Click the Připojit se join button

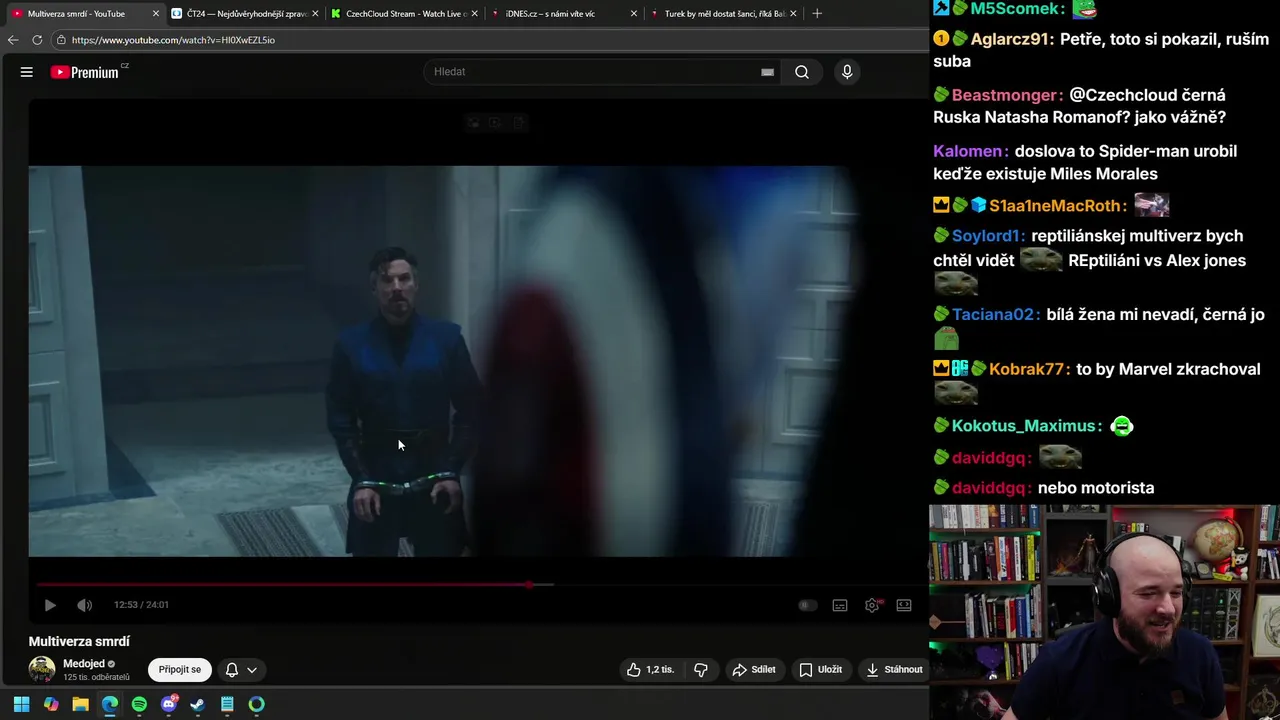coord(180,670)
